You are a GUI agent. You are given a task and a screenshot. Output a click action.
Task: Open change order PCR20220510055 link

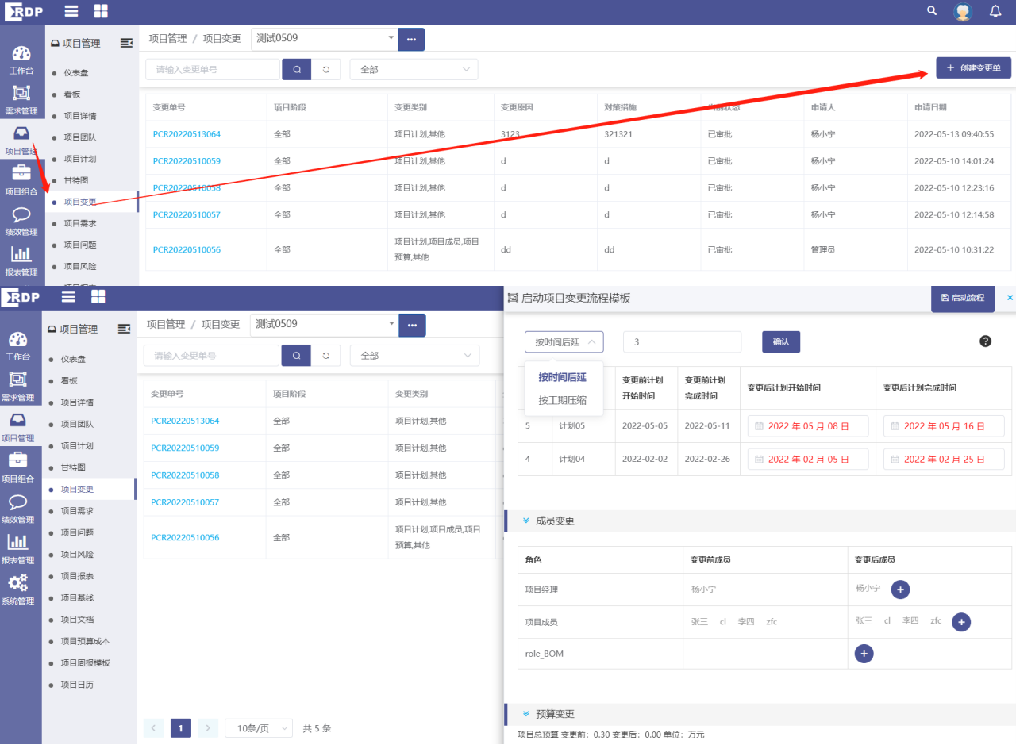[187, 250]
